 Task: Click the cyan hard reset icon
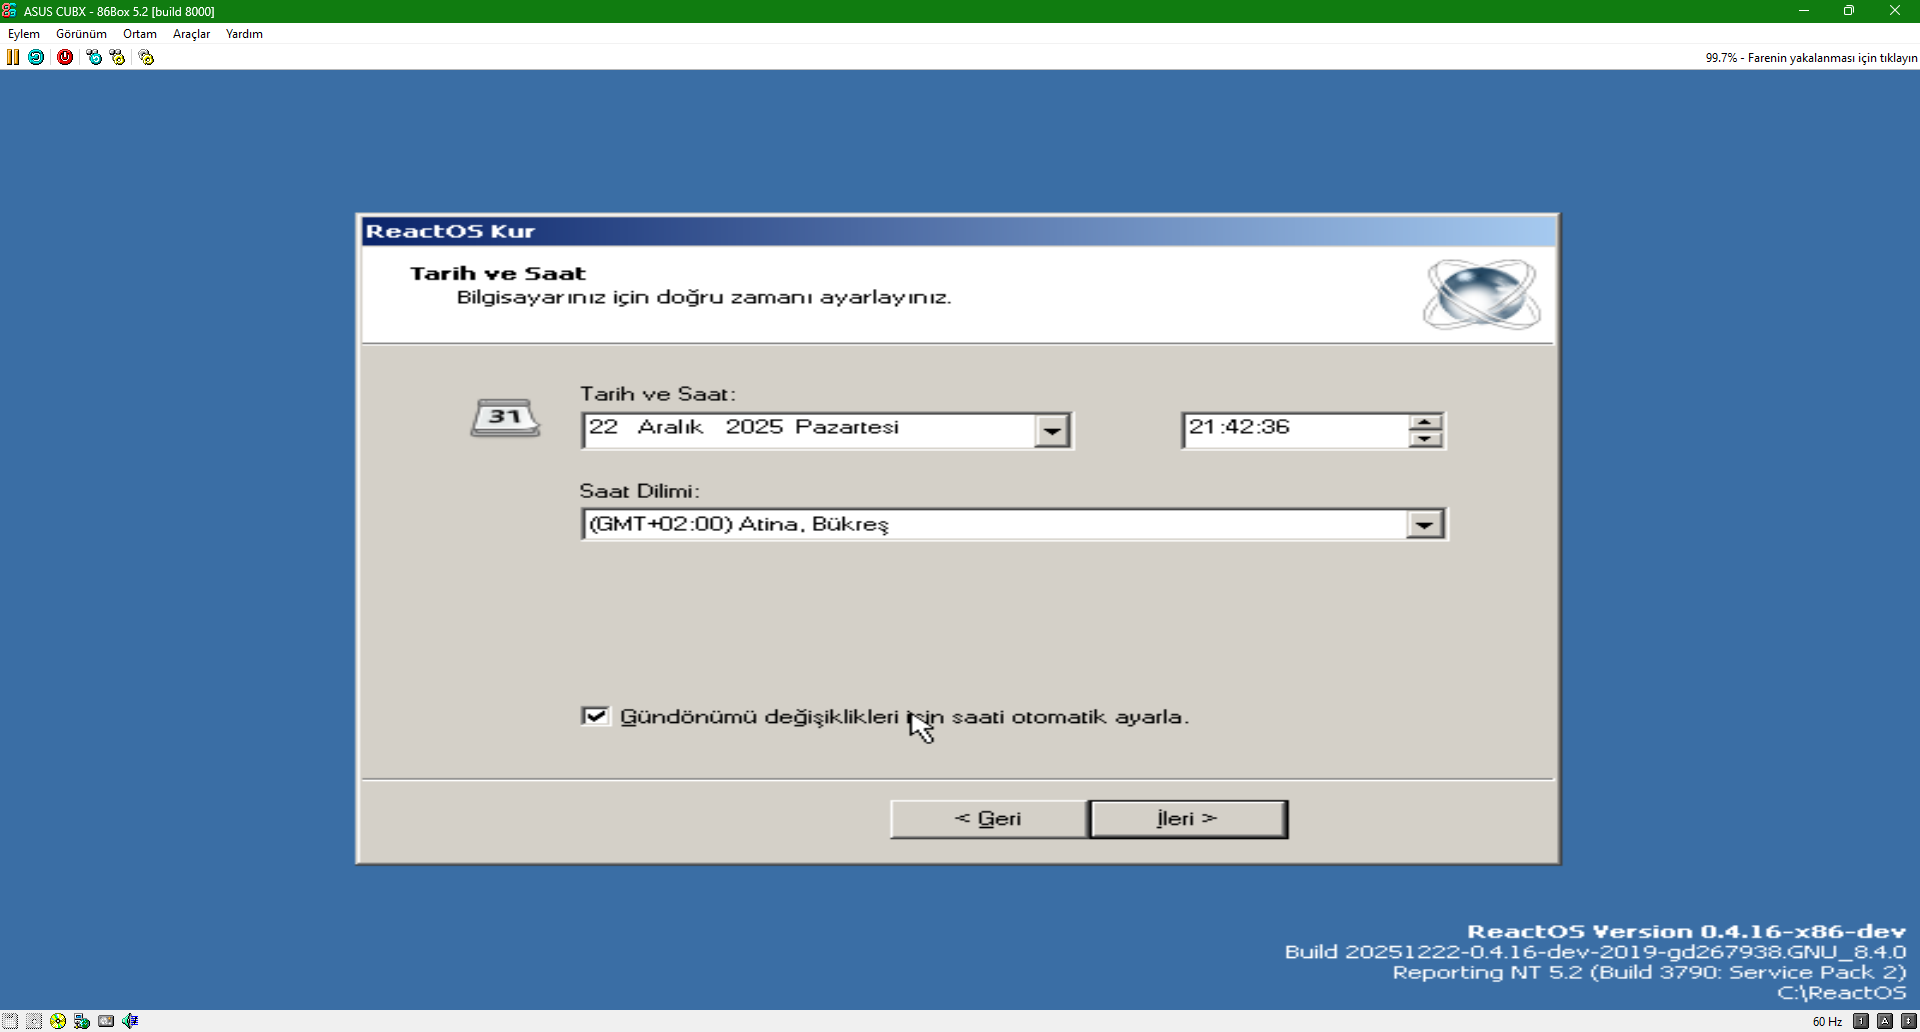click(x=36, y=57)
